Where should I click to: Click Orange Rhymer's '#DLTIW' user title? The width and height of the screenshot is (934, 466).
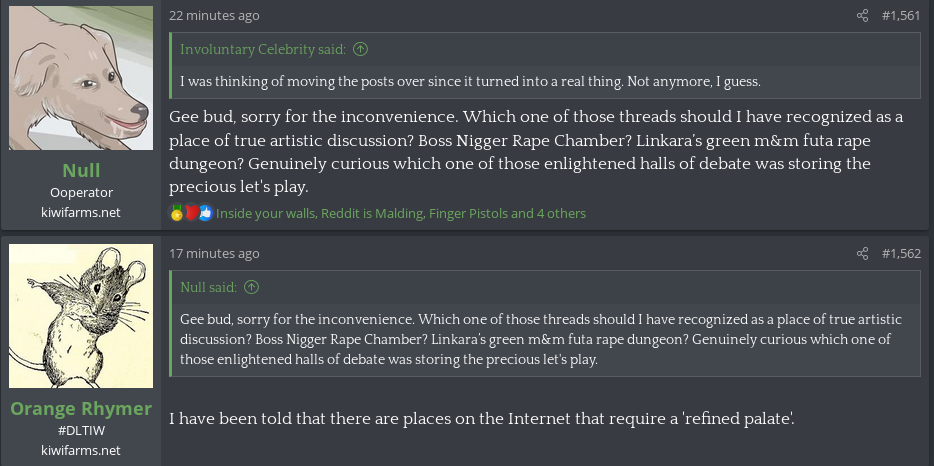point(81,431)
